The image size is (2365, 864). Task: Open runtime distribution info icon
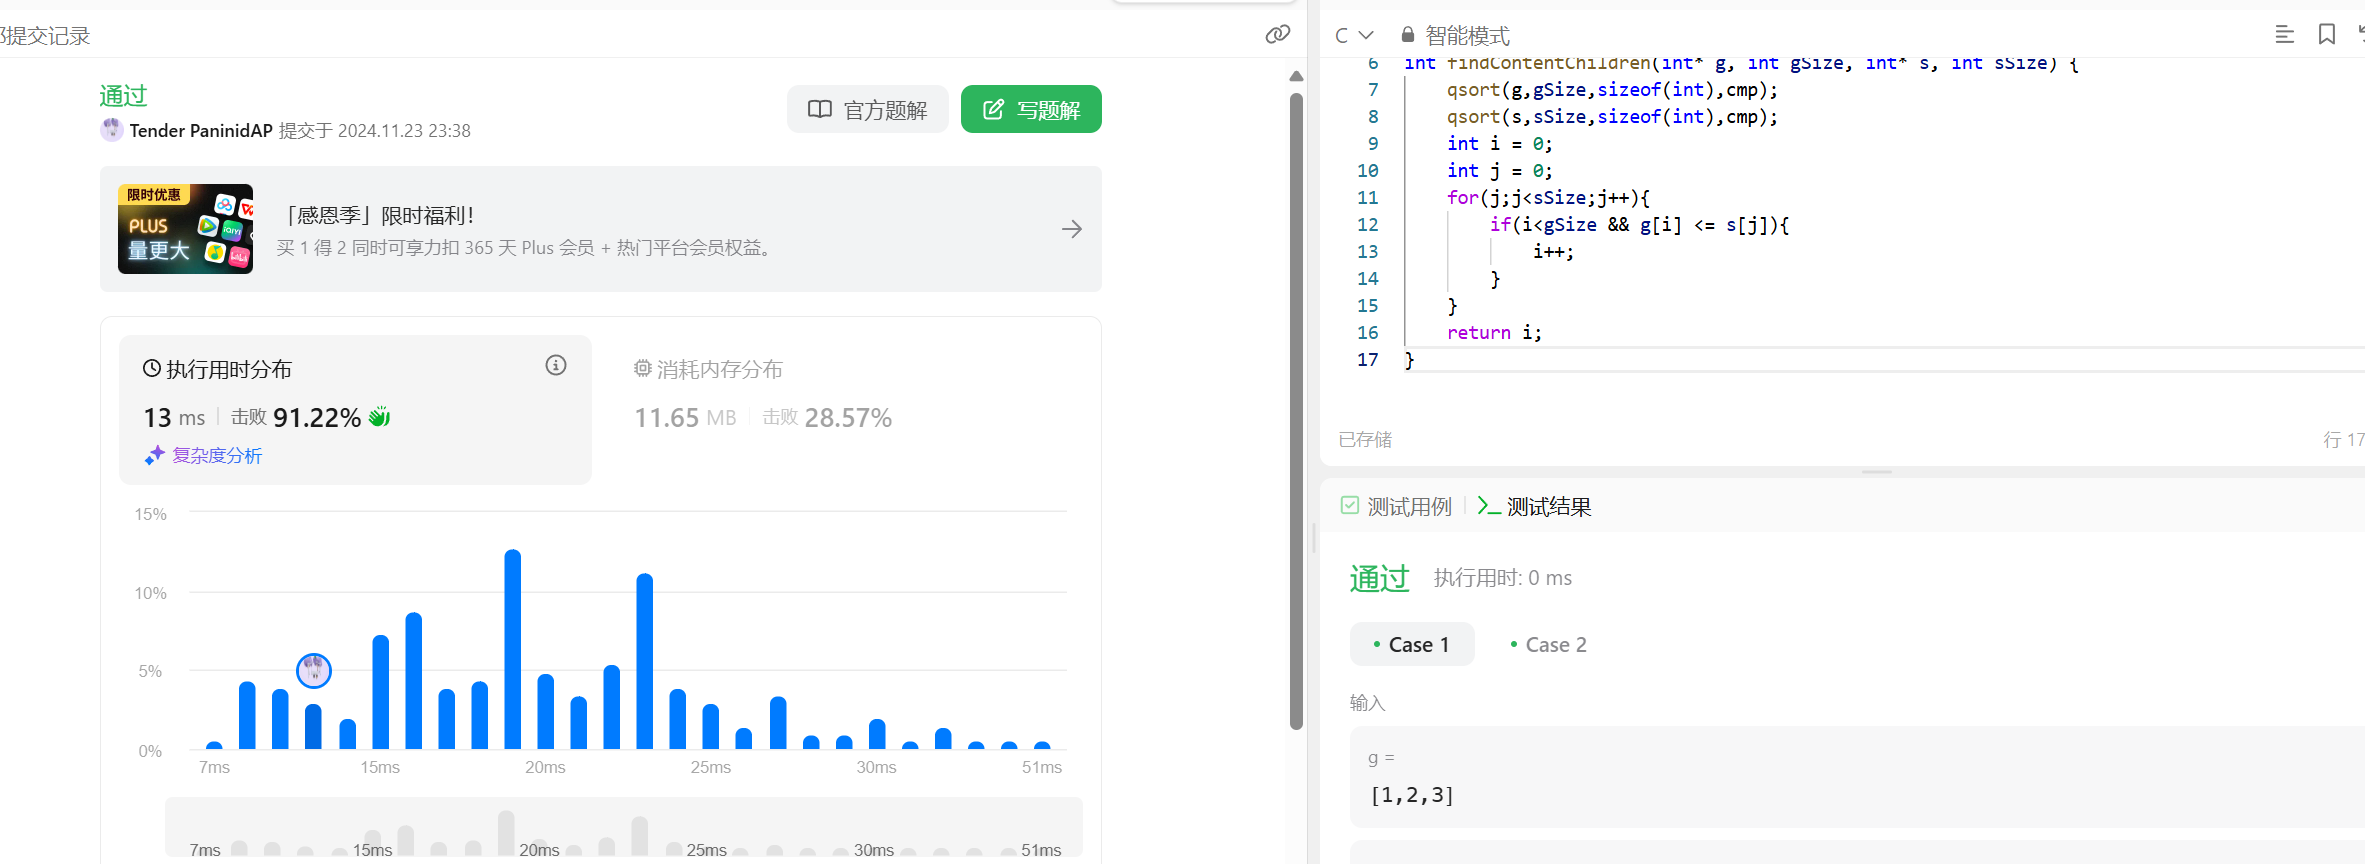556,366
